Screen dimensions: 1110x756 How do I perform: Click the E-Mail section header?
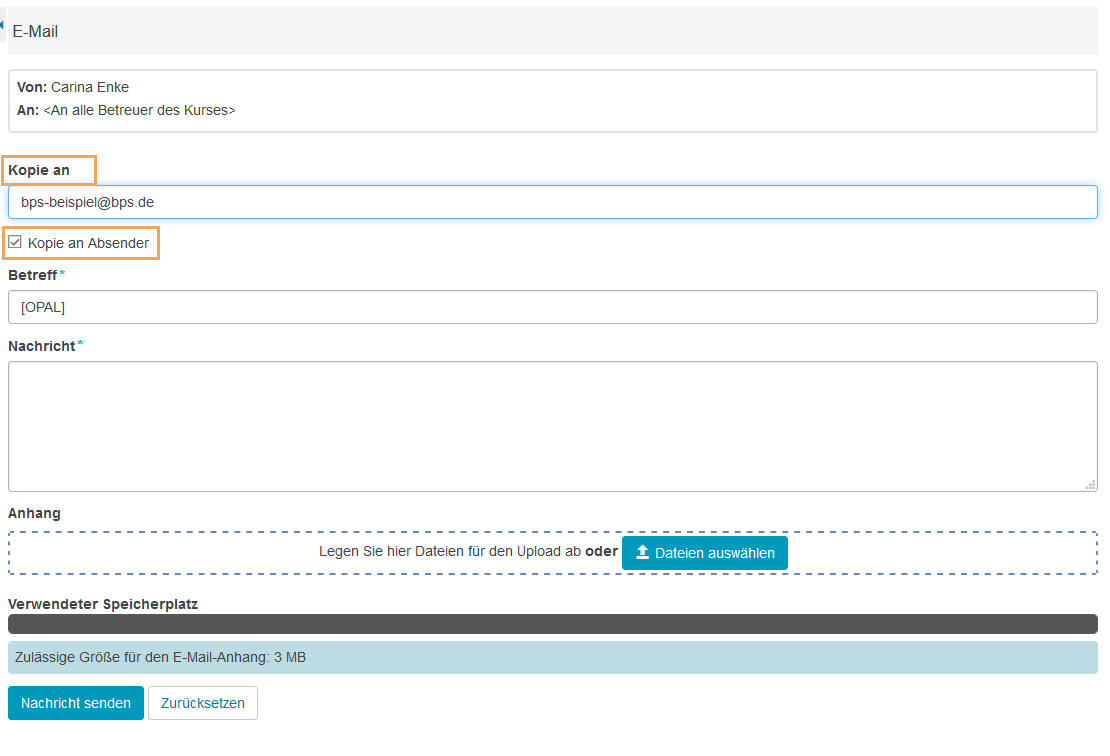(36, 32)
